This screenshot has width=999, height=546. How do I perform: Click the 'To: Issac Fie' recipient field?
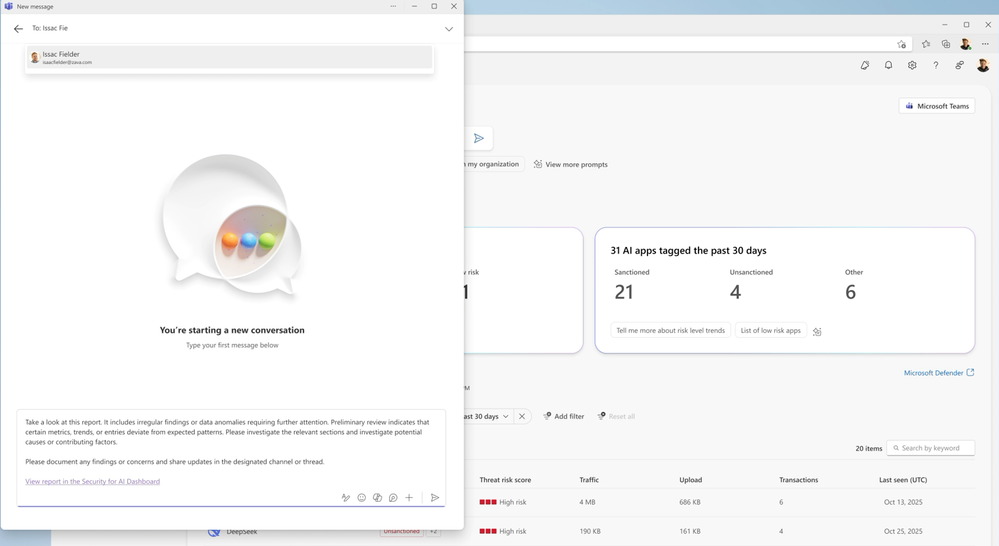[x=229, y=29]
